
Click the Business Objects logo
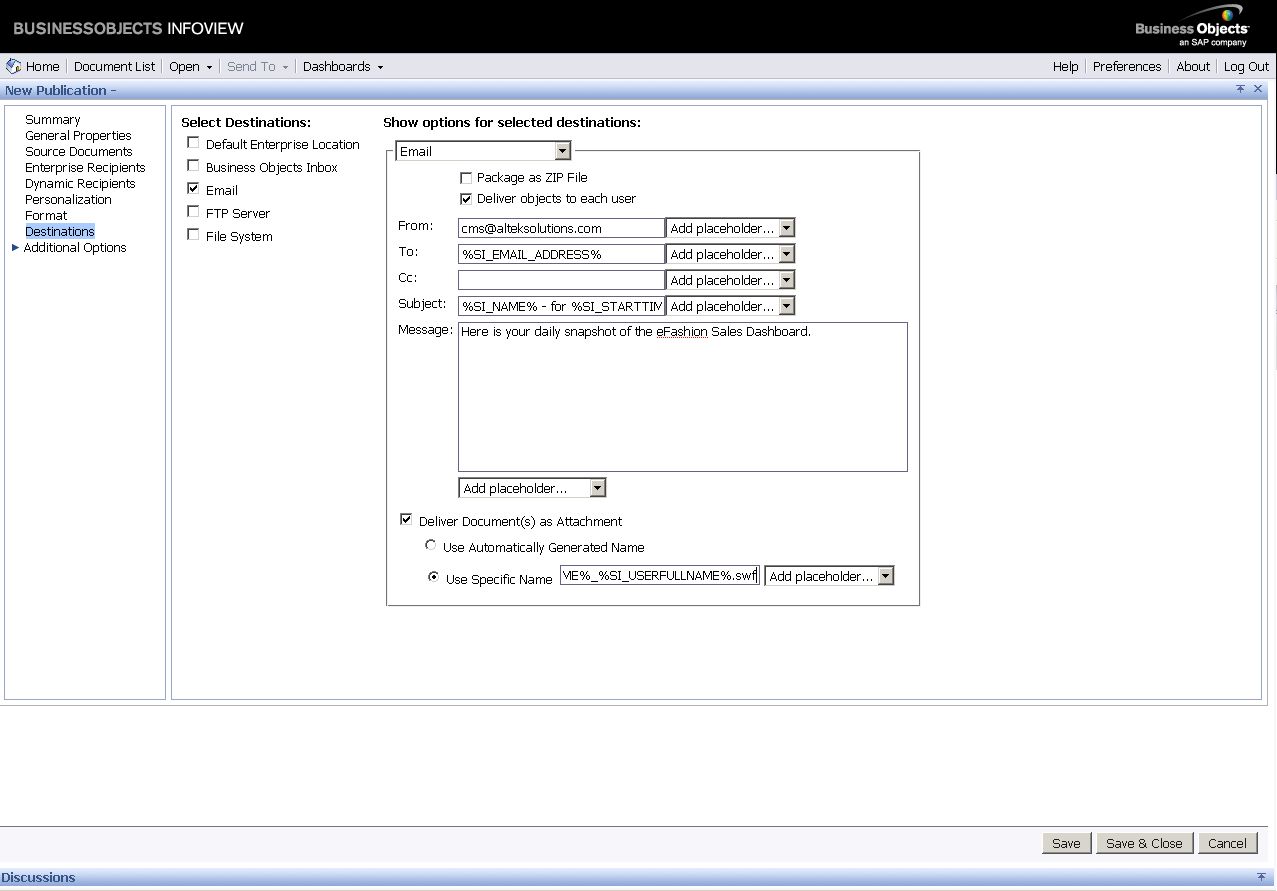pos(1192,27)
